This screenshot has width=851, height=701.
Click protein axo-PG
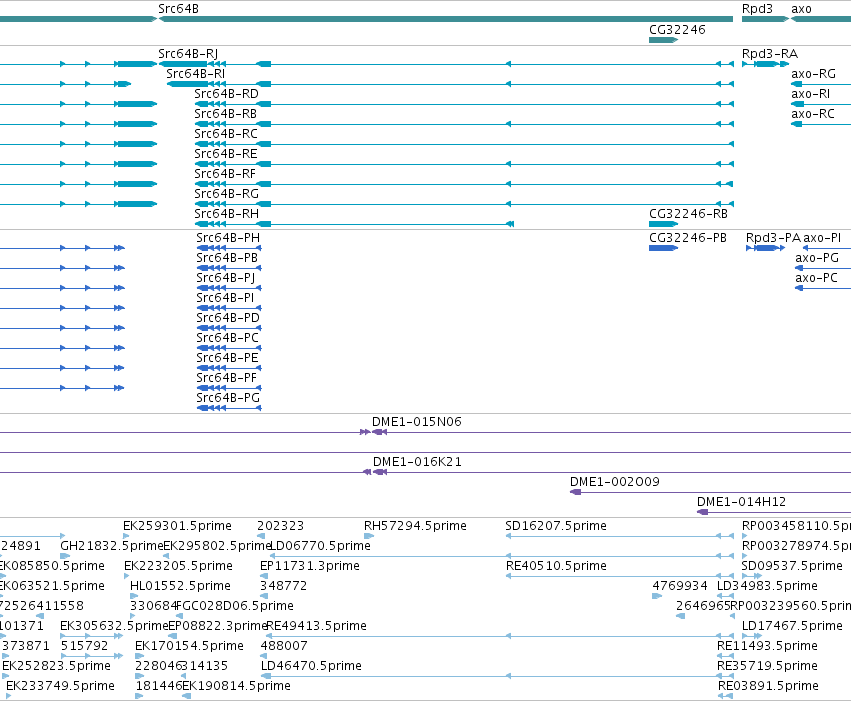pyautogui.click(x=816, y=258)
